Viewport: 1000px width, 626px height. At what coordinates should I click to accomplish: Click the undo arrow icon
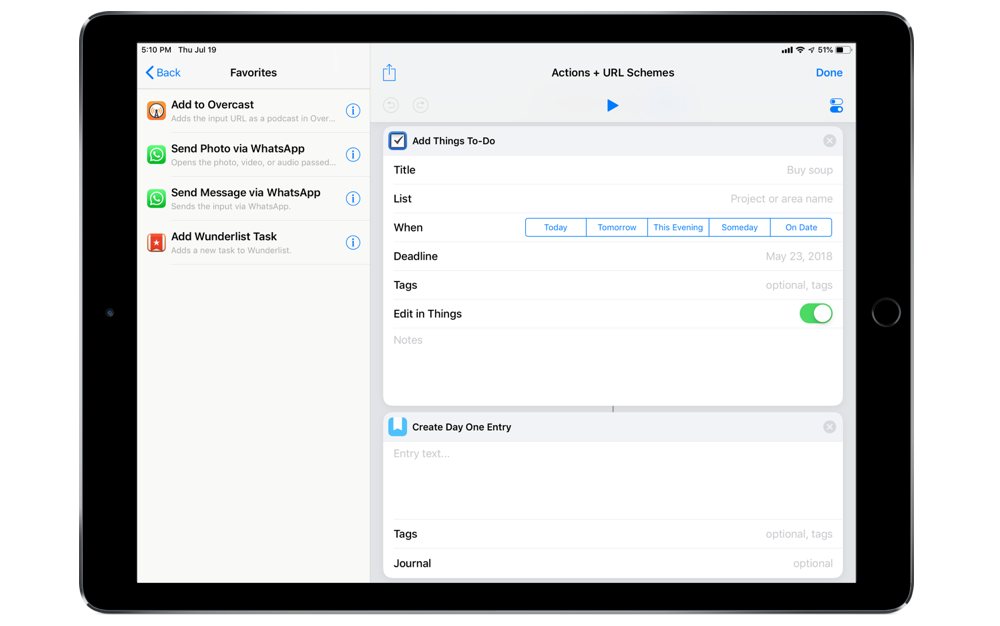[x=391, y=105]
